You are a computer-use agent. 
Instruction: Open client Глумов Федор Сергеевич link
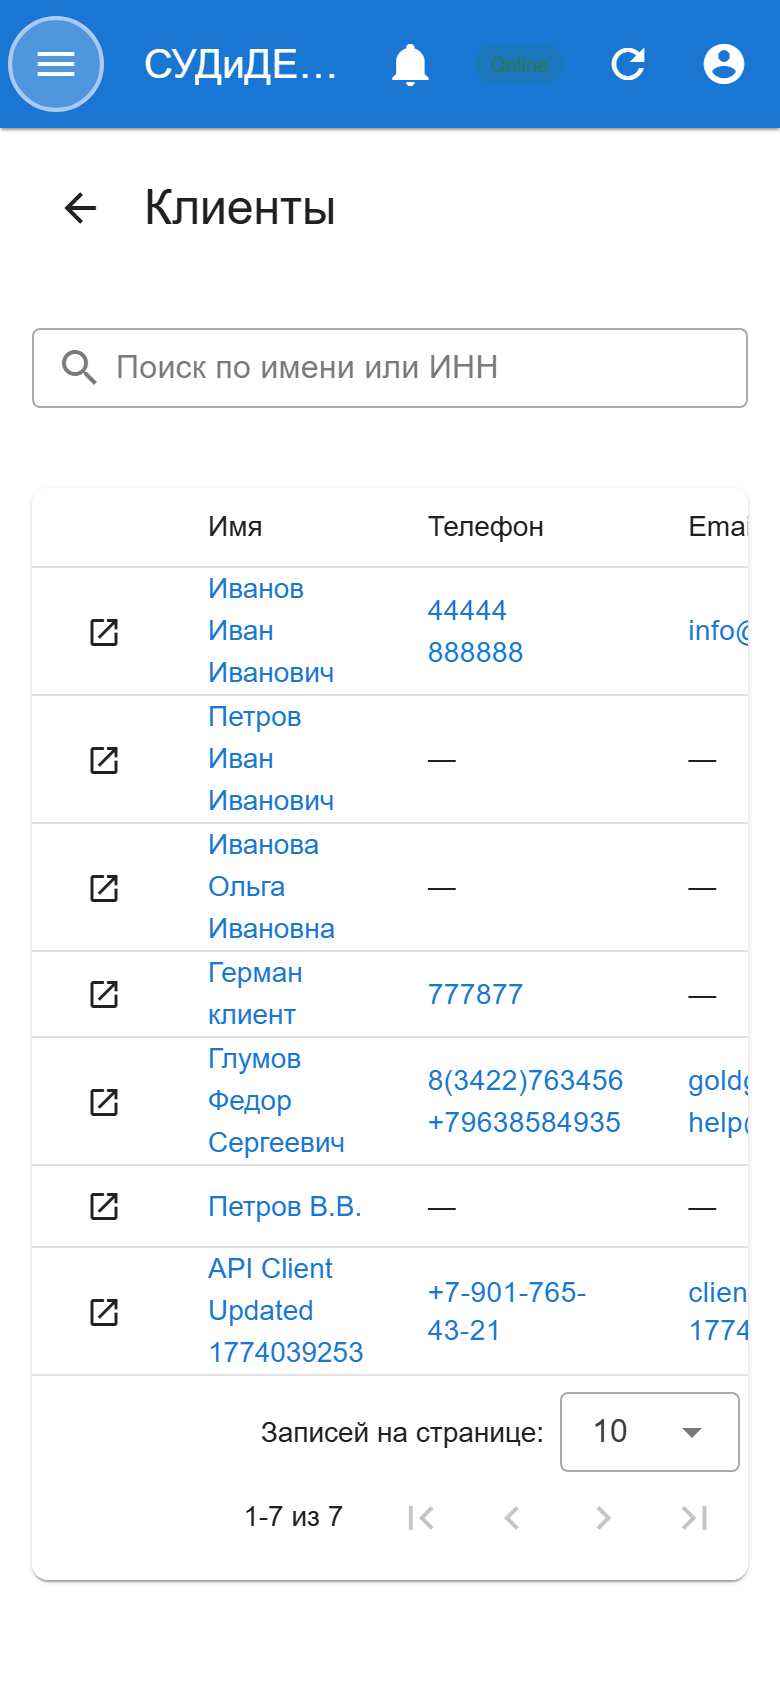tap(276, 1101)
